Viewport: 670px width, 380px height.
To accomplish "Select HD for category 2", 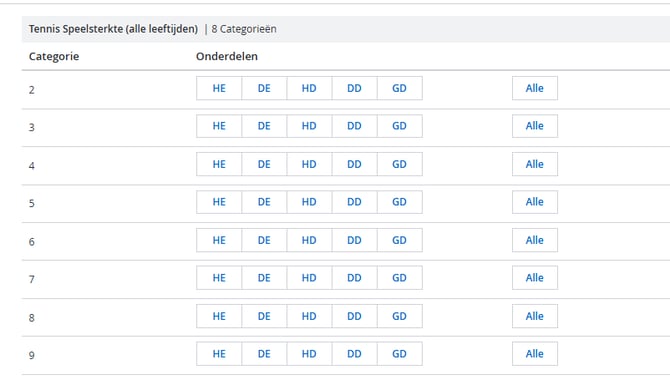I will (309, 88).
